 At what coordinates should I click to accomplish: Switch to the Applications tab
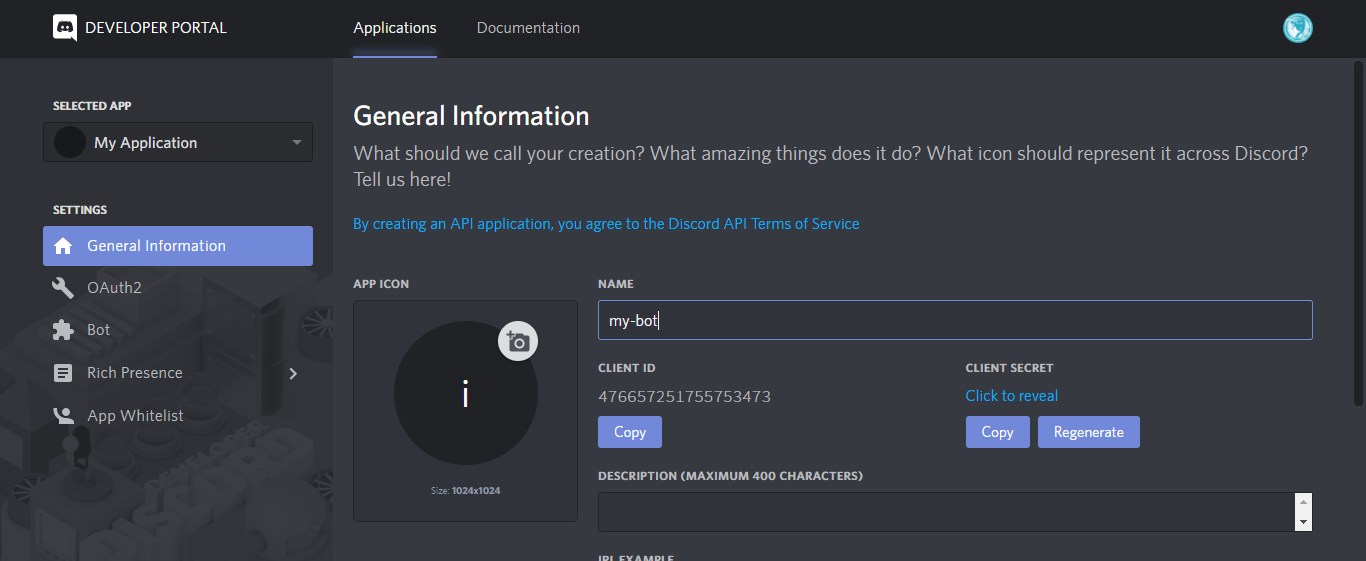[395, 28]
